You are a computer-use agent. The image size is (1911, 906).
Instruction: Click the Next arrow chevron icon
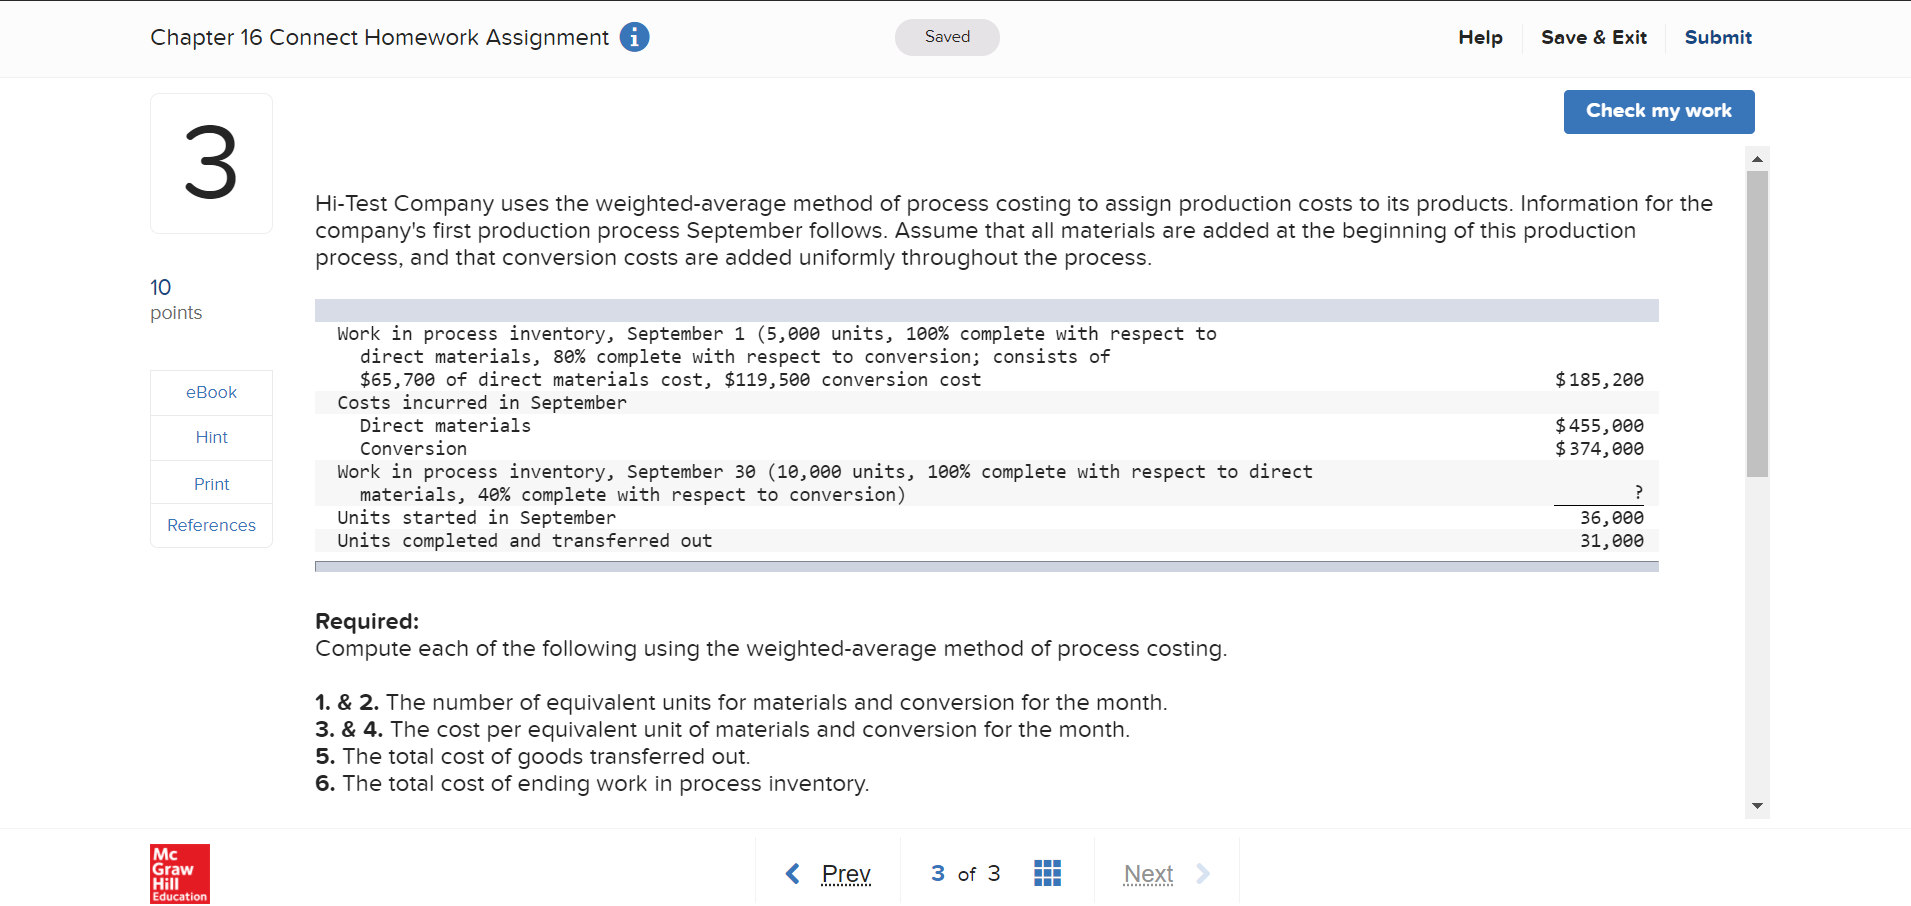pos(1203,872)
